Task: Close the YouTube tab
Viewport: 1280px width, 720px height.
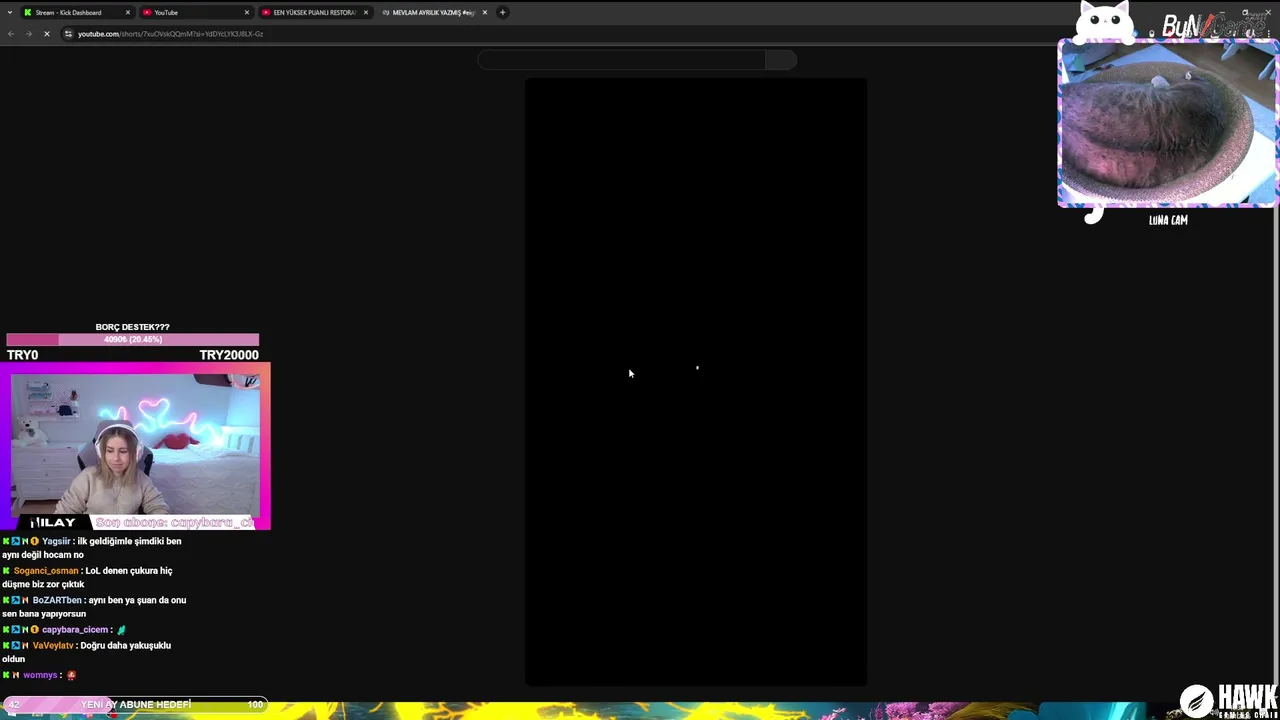Action: tap(246, 12)
